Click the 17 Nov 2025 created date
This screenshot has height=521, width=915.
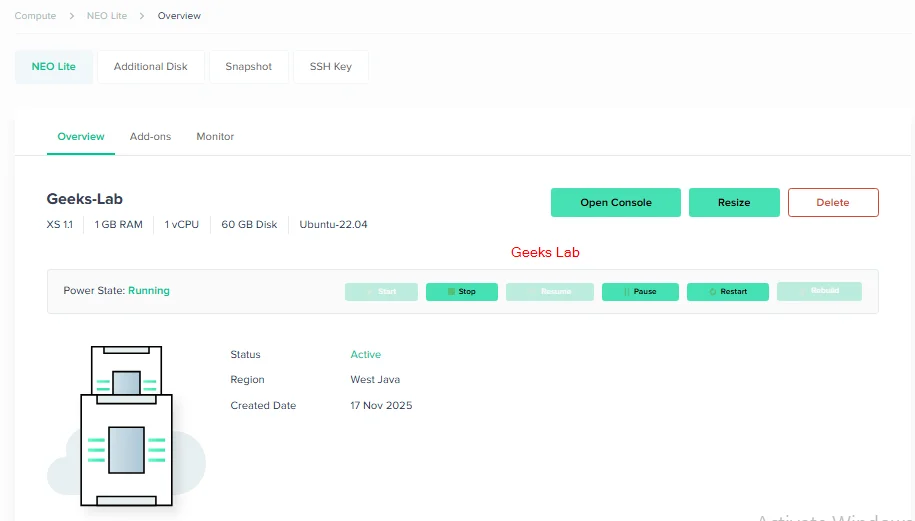point(381,405)
